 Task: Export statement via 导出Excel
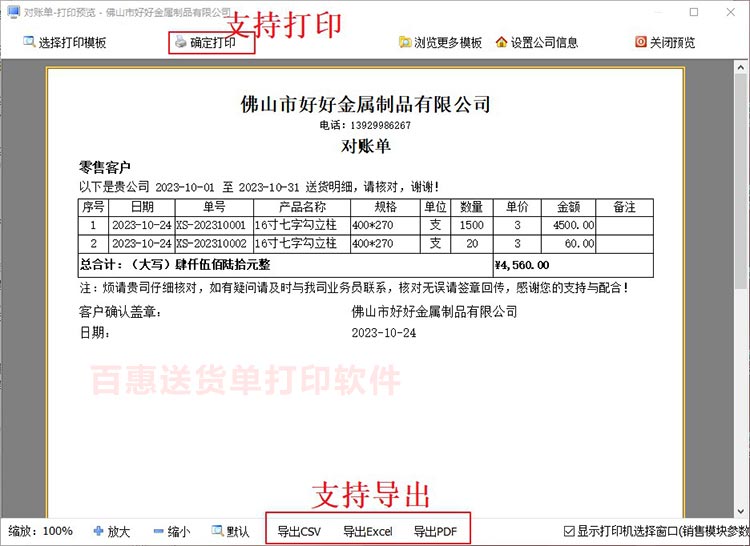[368, 531]
